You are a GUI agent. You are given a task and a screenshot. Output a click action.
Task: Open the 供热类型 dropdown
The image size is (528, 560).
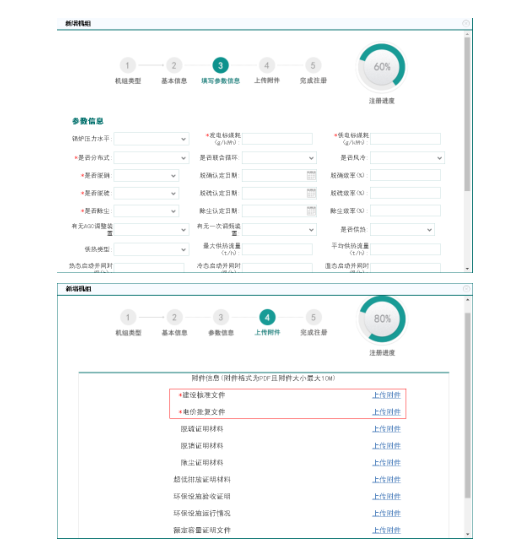(151, 250)
